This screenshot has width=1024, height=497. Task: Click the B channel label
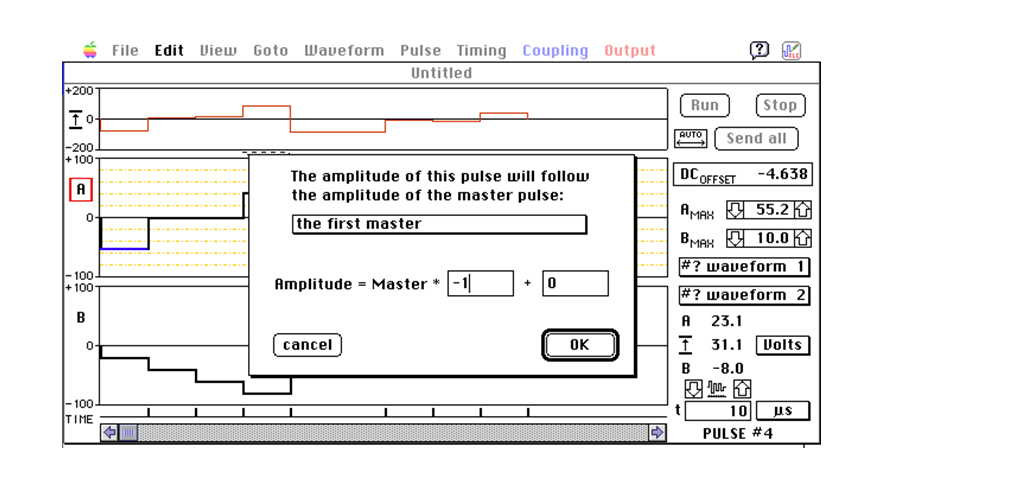pyautogui.click(x=81, y=318)
